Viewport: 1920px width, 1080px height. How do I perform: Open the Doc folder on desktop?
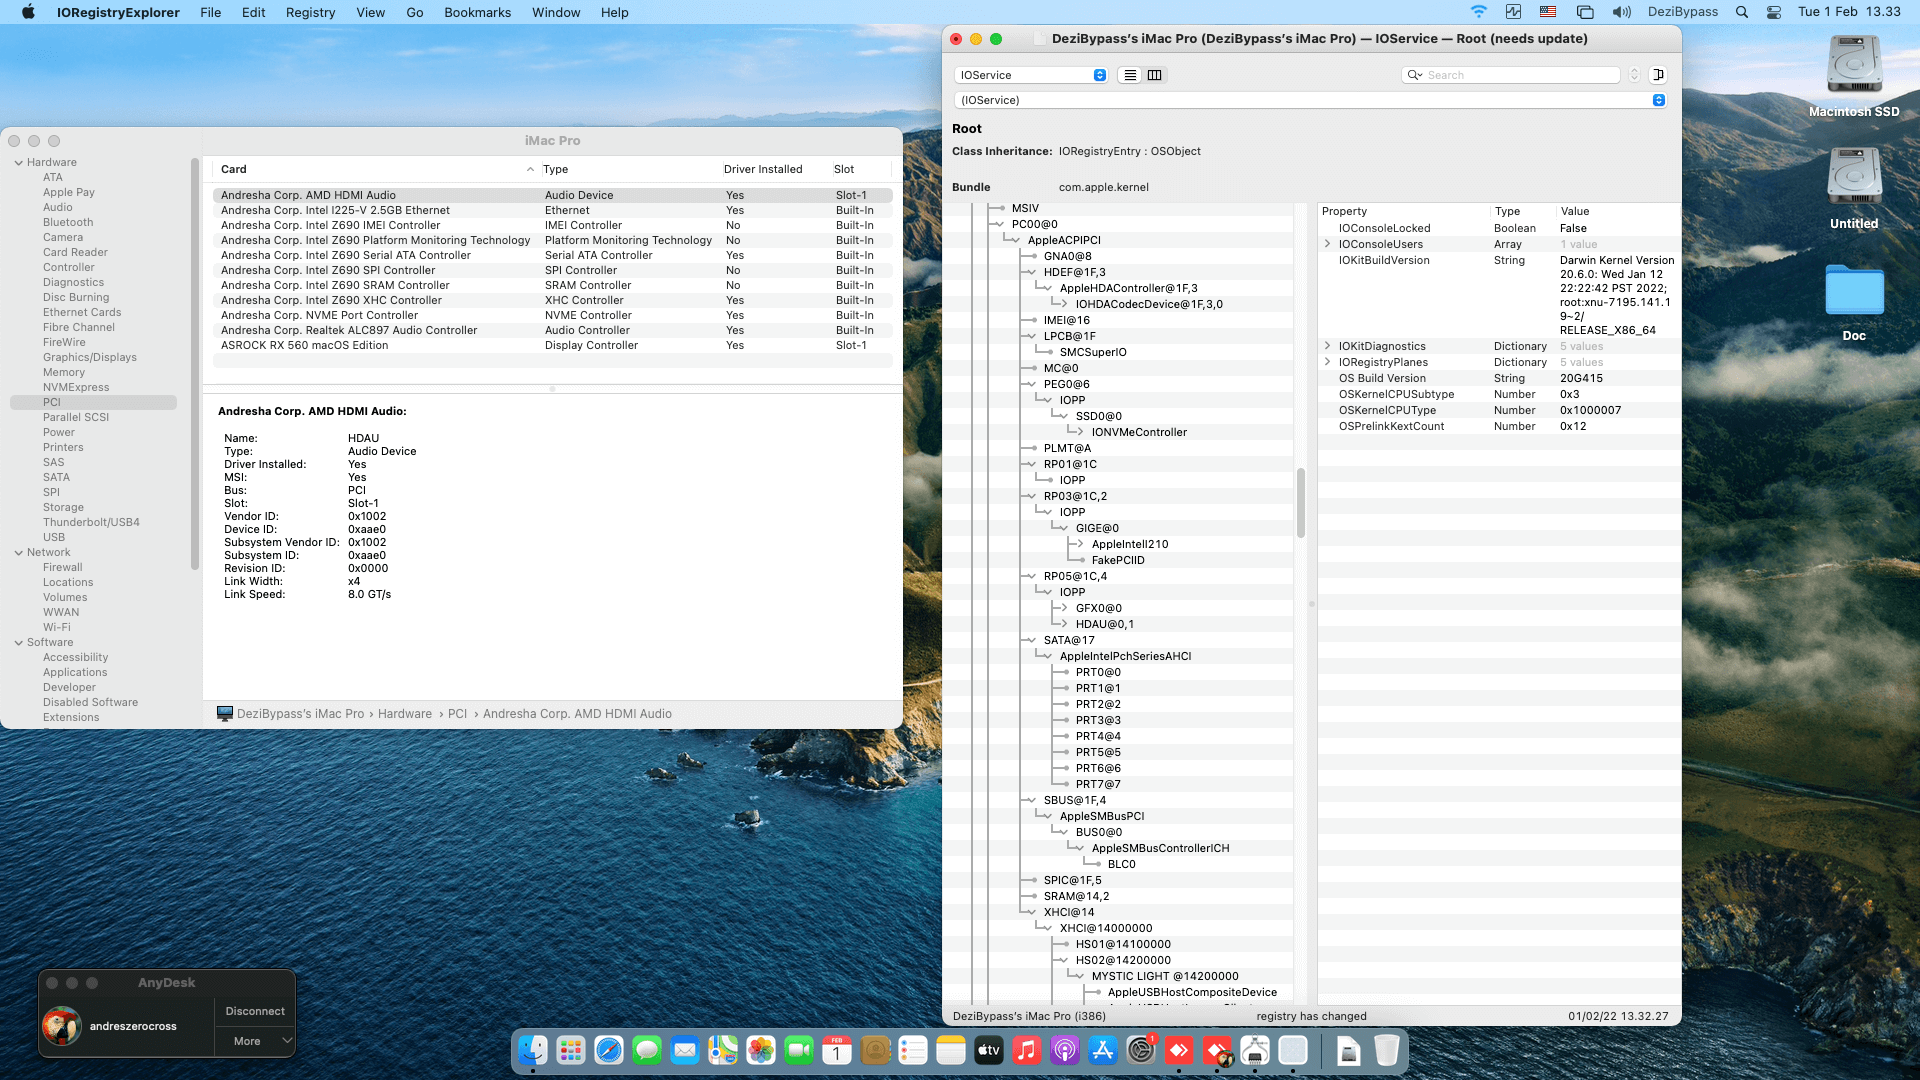point(1854,291)
